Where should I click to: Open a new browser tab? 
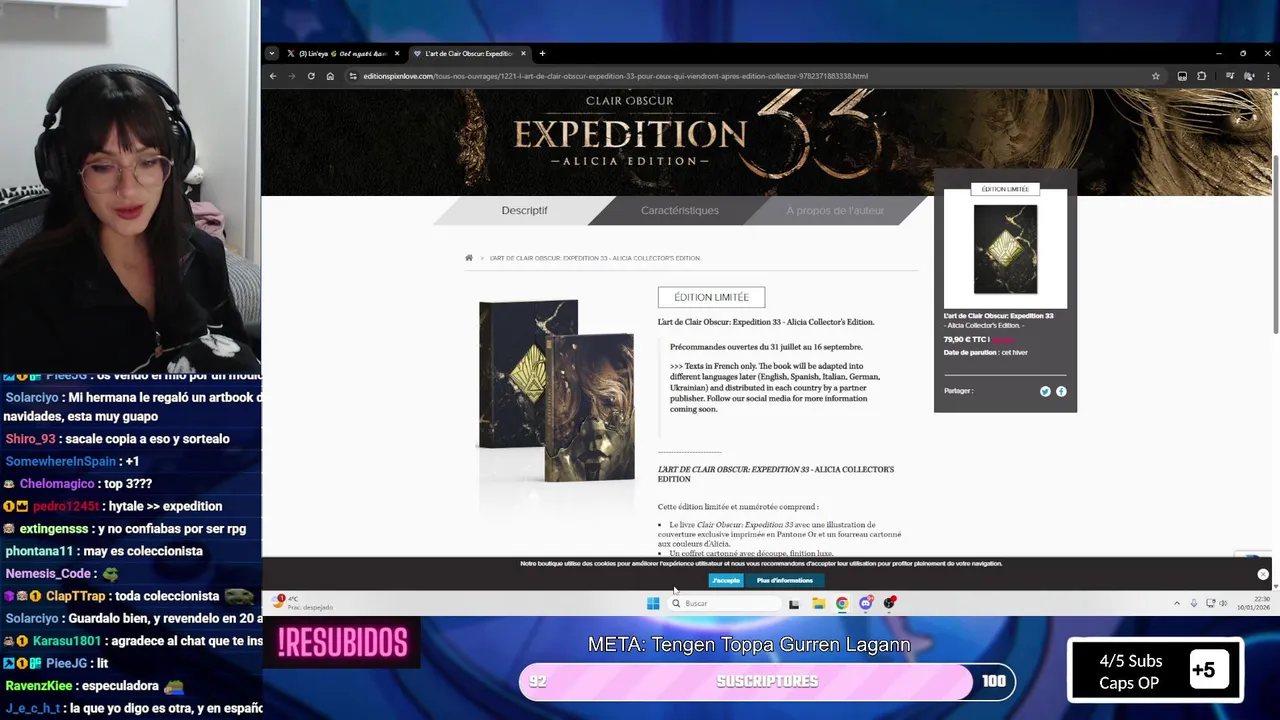coord(542,54)
